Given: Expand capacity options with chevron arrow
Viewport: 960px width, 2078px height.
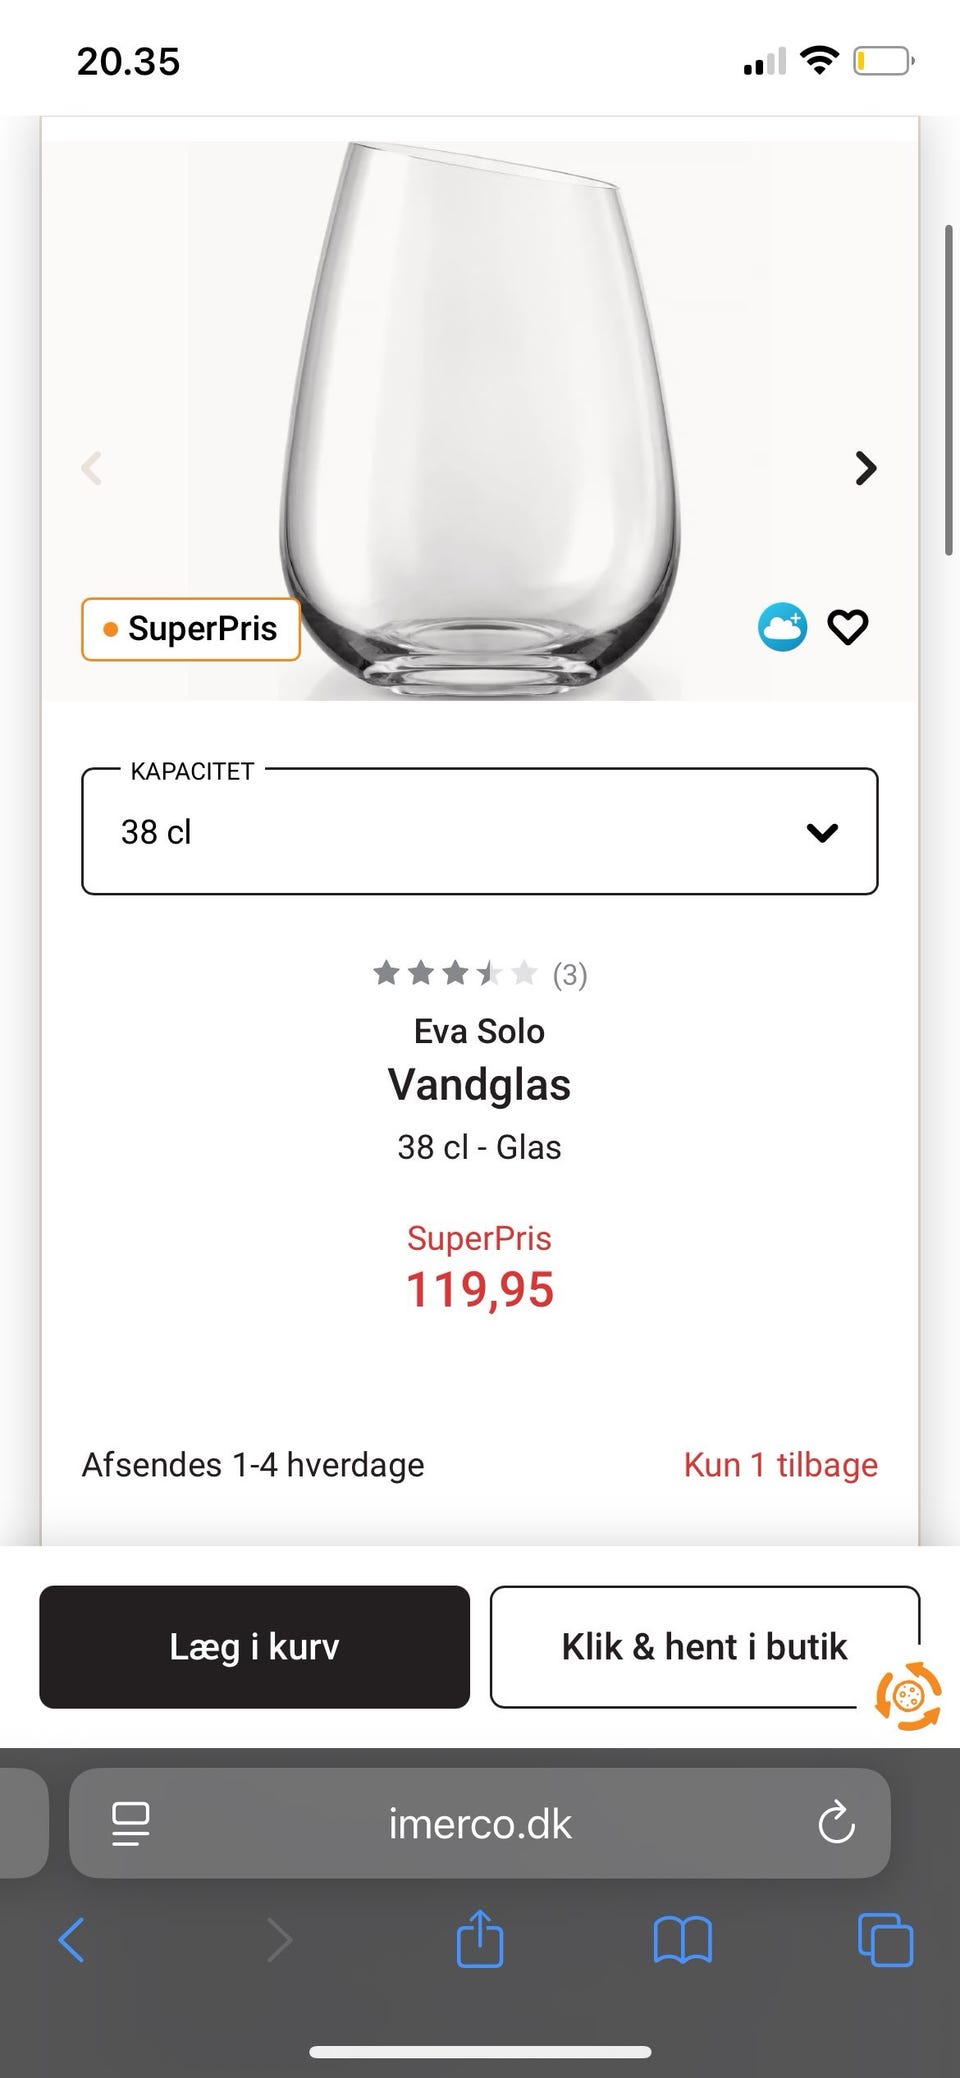Looking at the screenshot, I should pos(822,832).
